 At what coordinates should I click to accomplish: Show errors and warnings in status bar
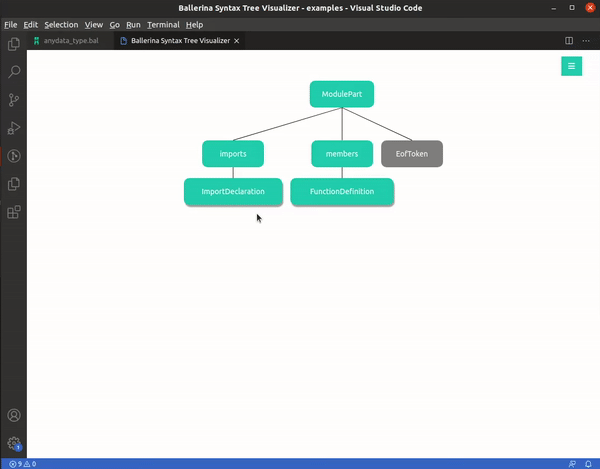[x=23, y=464]
